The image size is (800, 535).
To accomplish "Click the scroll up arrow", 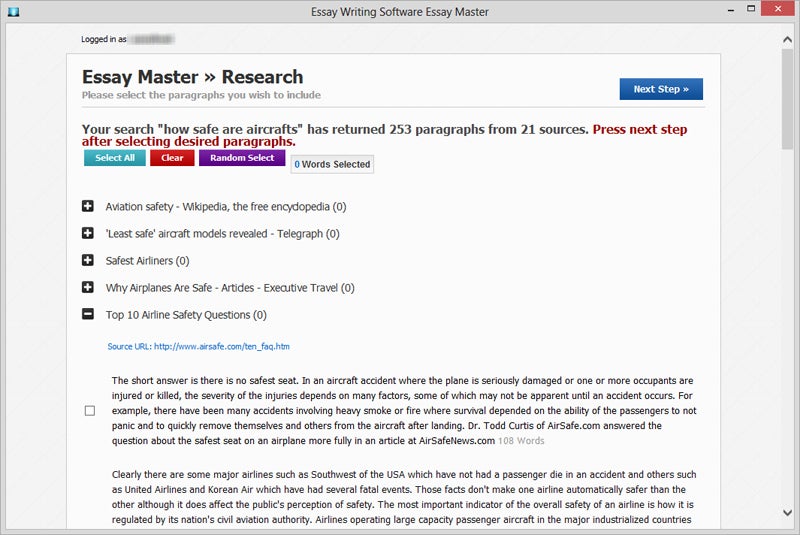I will pos(787,40).
